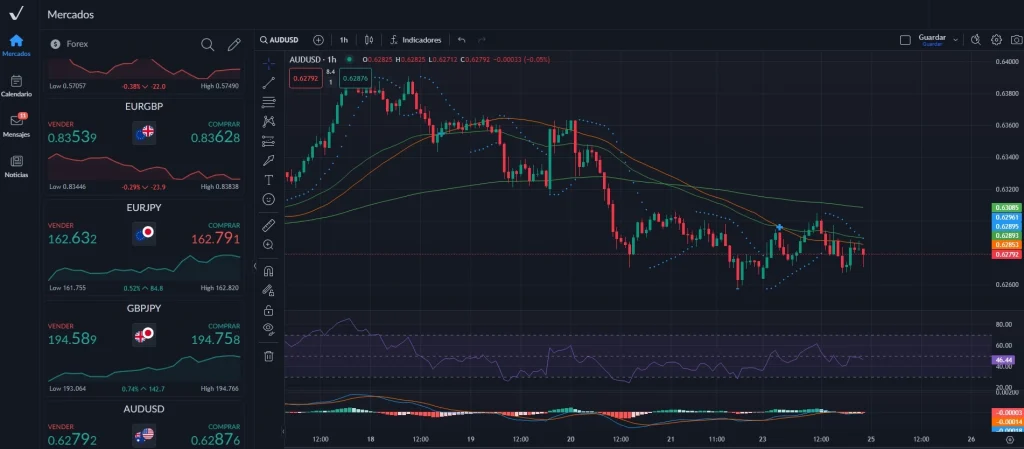The image size is (1024, 449).
Task: Collapse the bottom indicator pane arrow
Action: pos(283,431)
